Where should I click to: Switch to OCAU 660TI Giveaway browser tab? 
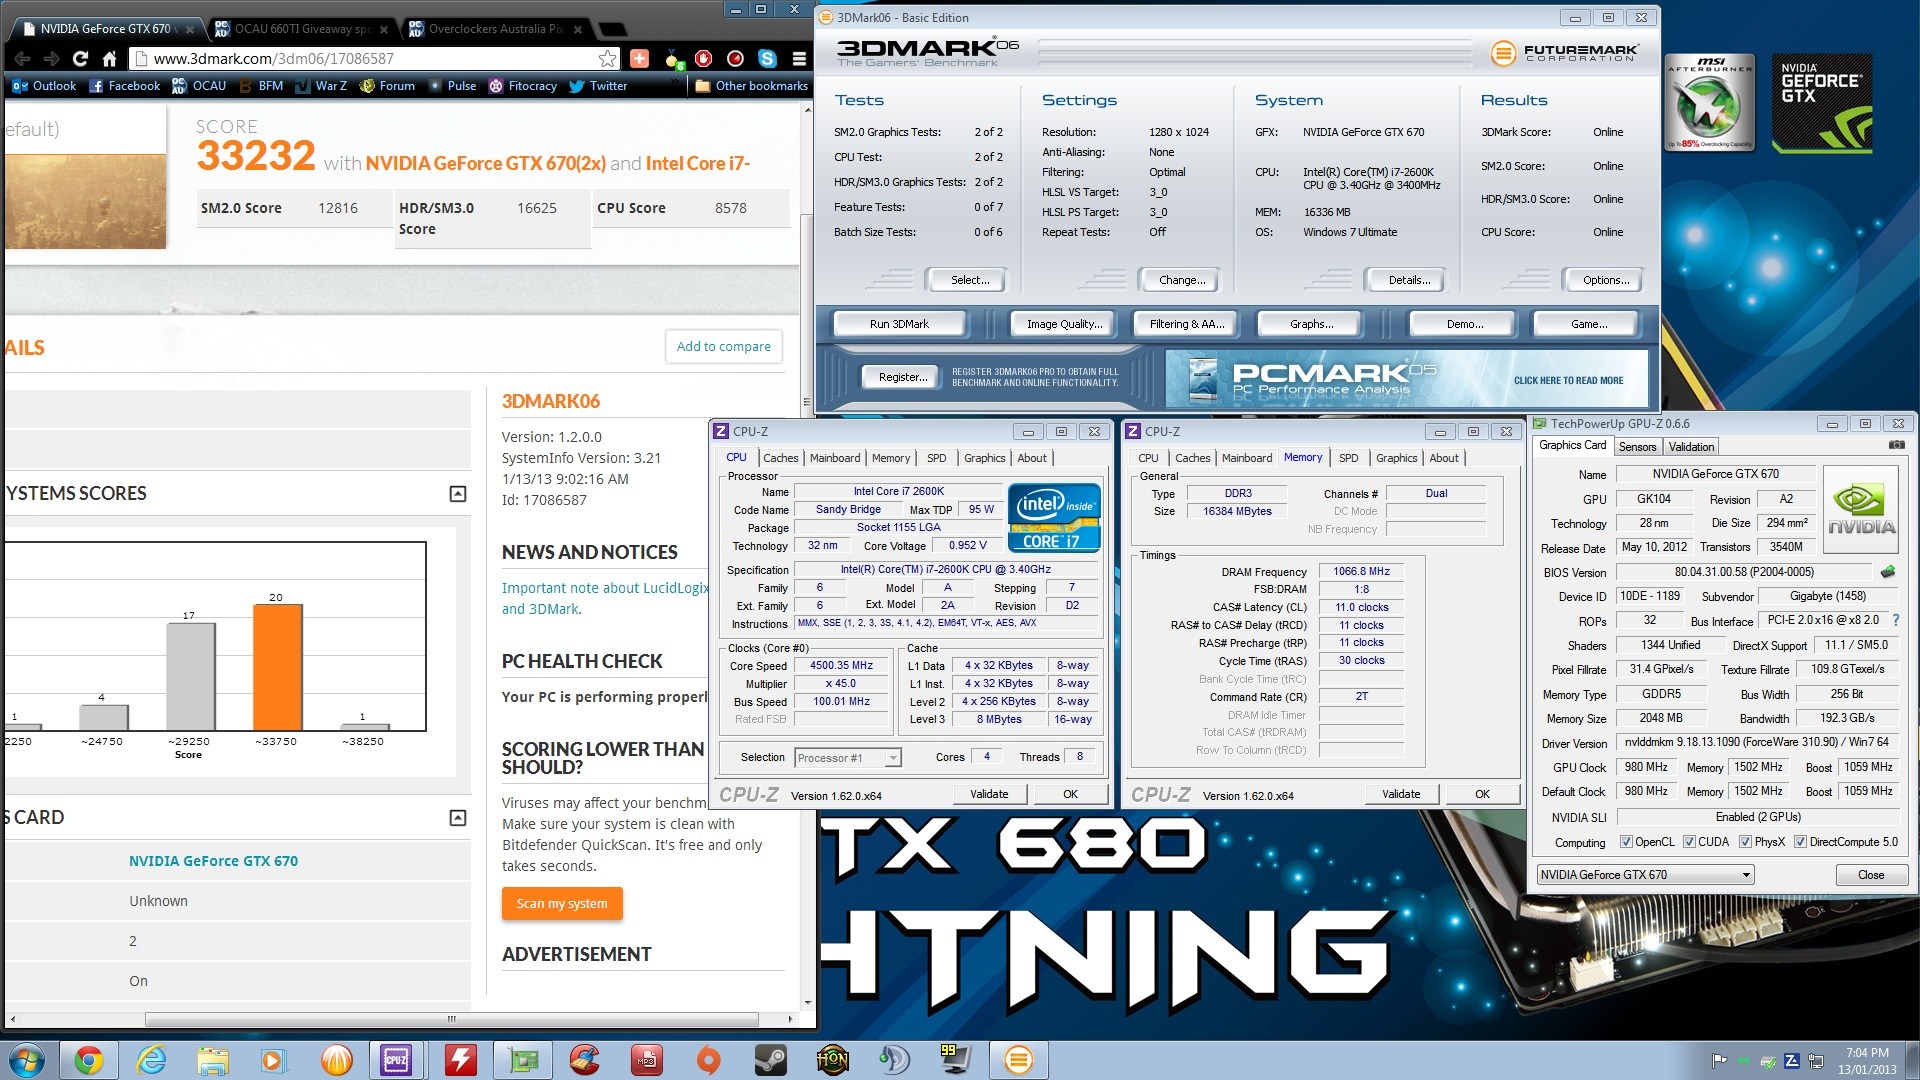click(302, 29)
